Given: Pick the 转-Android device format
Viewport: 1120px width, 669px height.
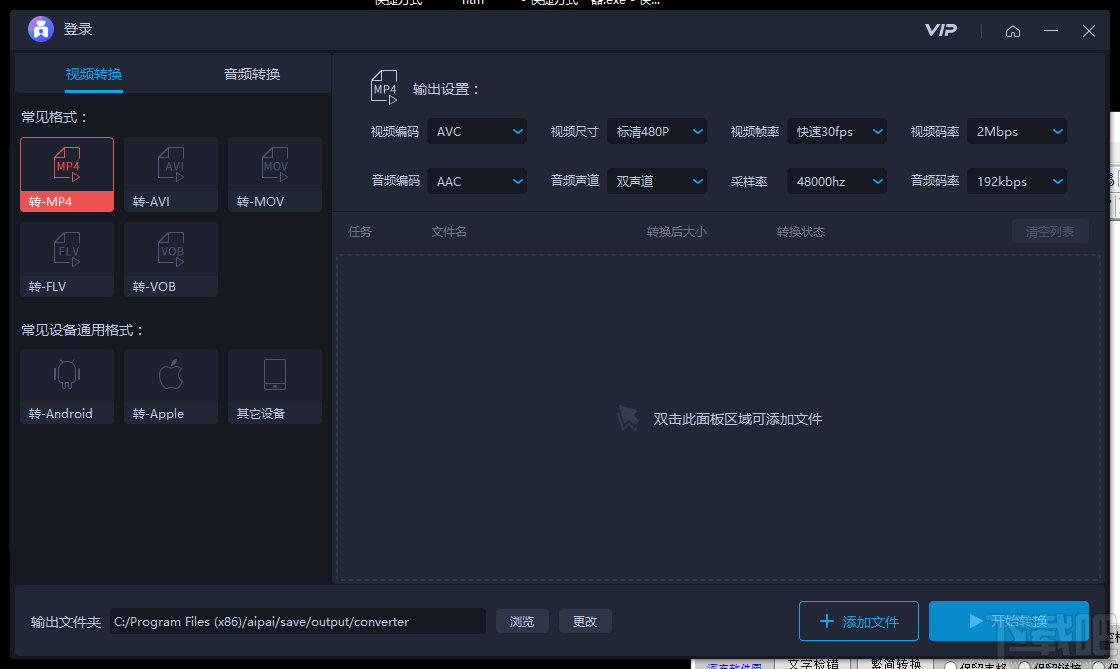Looking at the screenshot, I should tap(66, 386).
